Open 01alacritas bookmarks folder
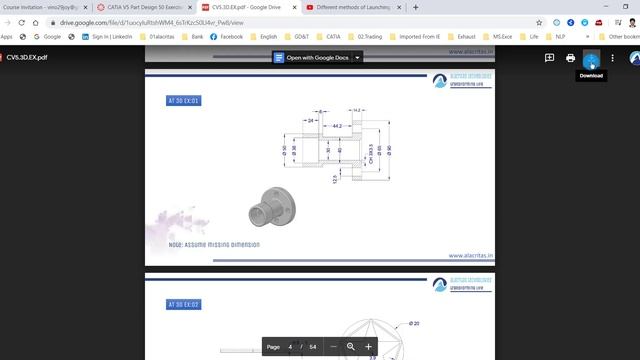Screen dimensions: 640x360 click(x=157, y=37)
